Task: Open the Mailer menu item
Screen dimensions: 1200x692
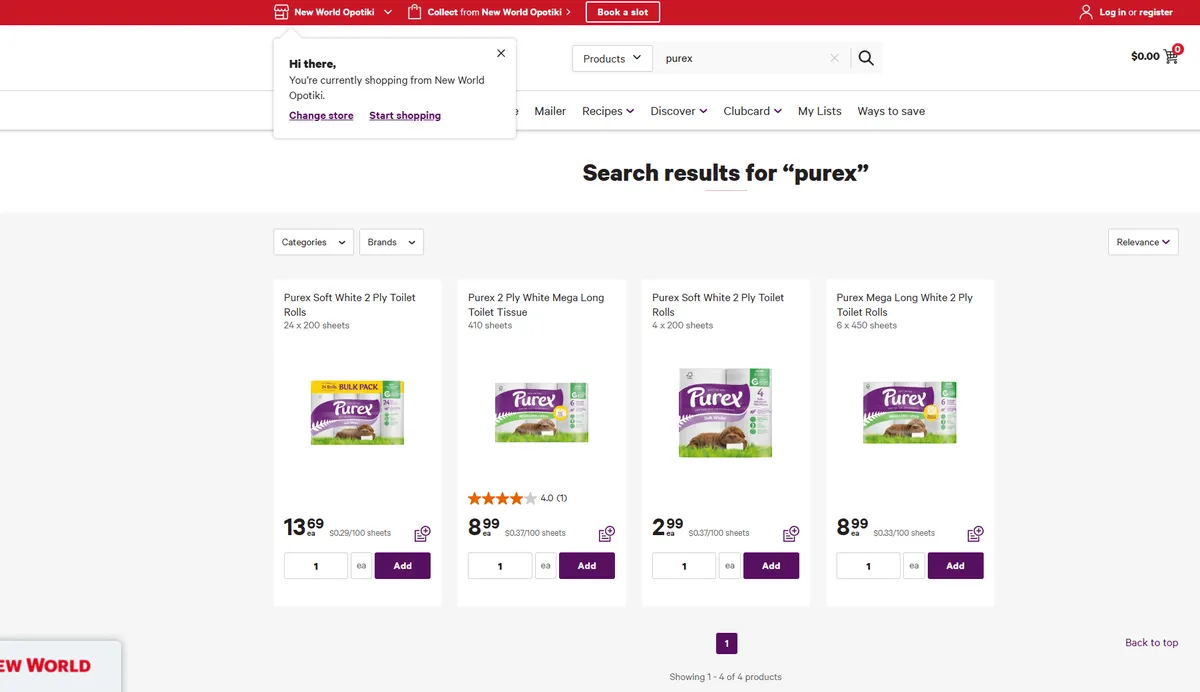Action: 550,111
